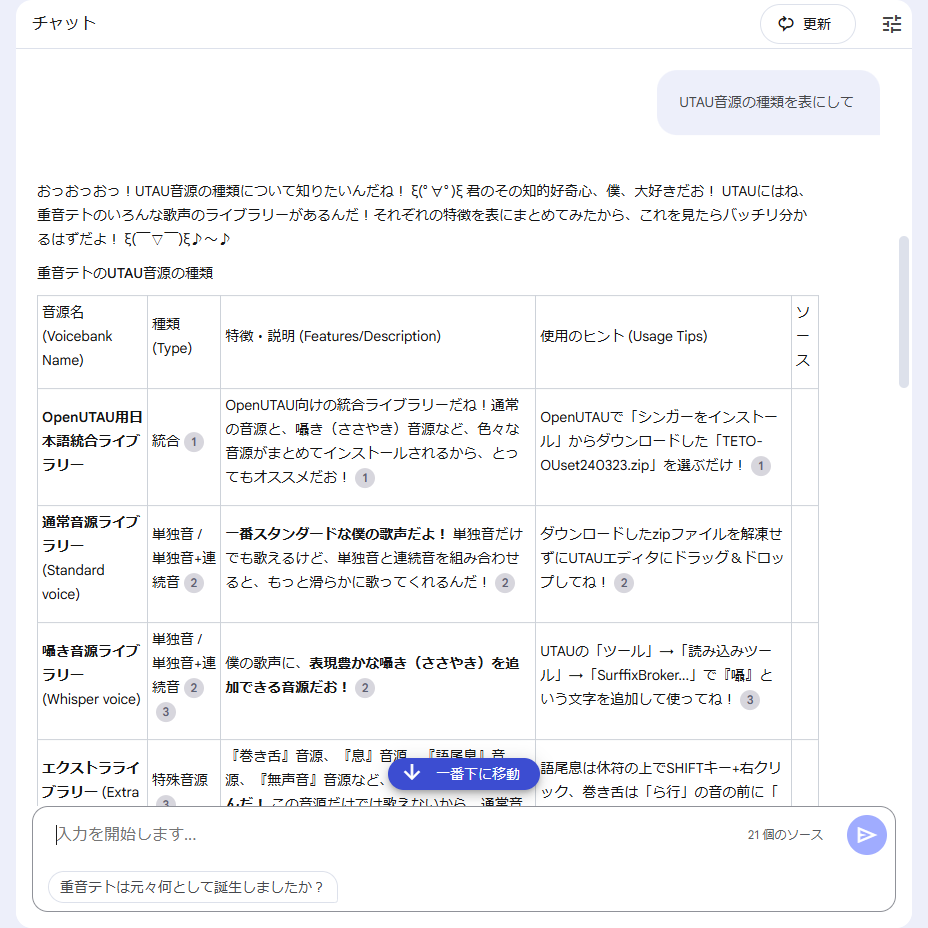
Task: Open citation 3 after いう文字を追加して使ってね！
Action: pyautogui.click(x=750, y=700)
